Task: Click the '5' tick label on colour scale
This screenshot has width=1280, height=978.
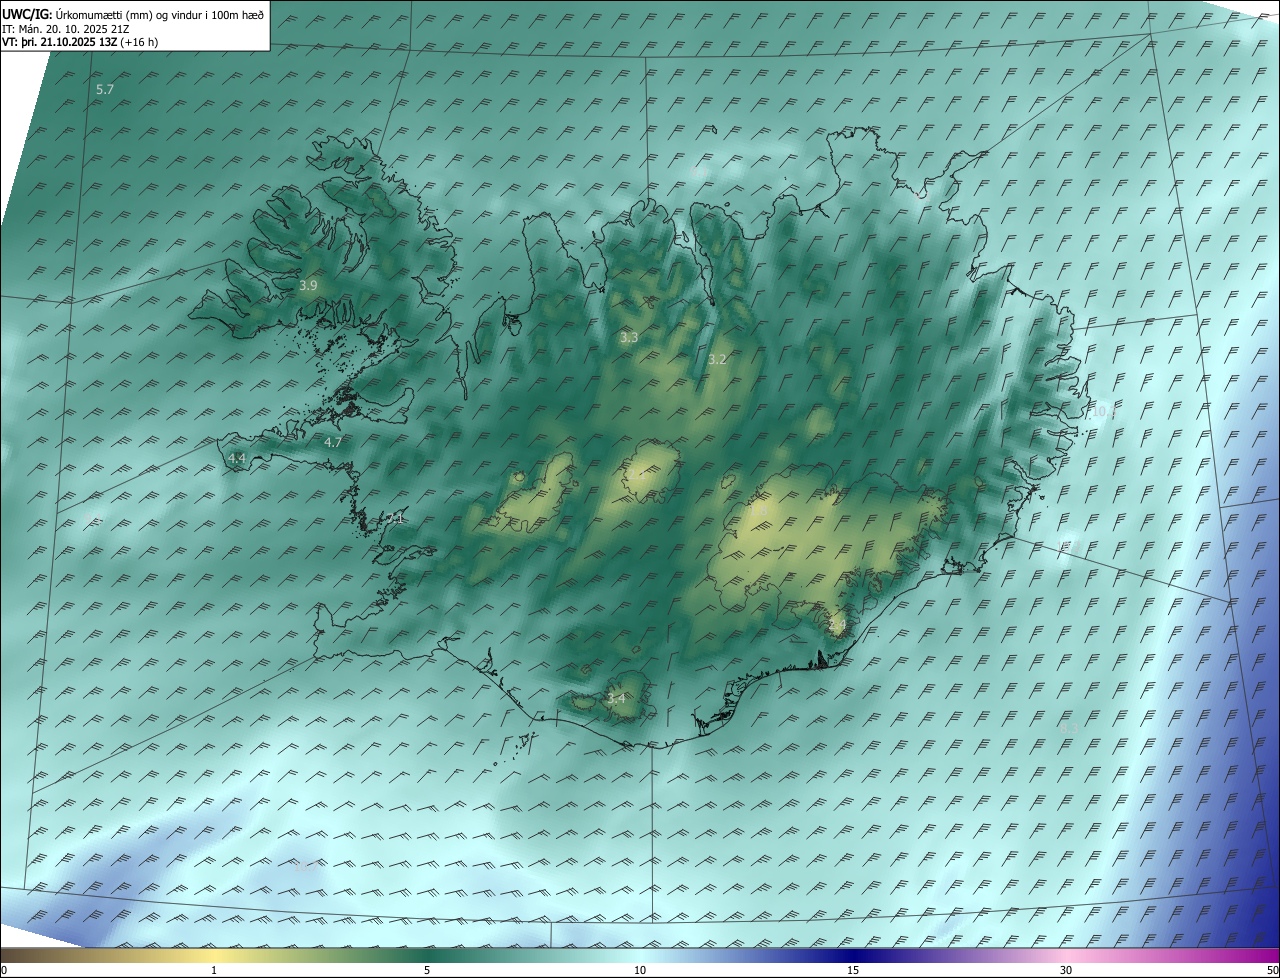Action: (x=427, y=970)
